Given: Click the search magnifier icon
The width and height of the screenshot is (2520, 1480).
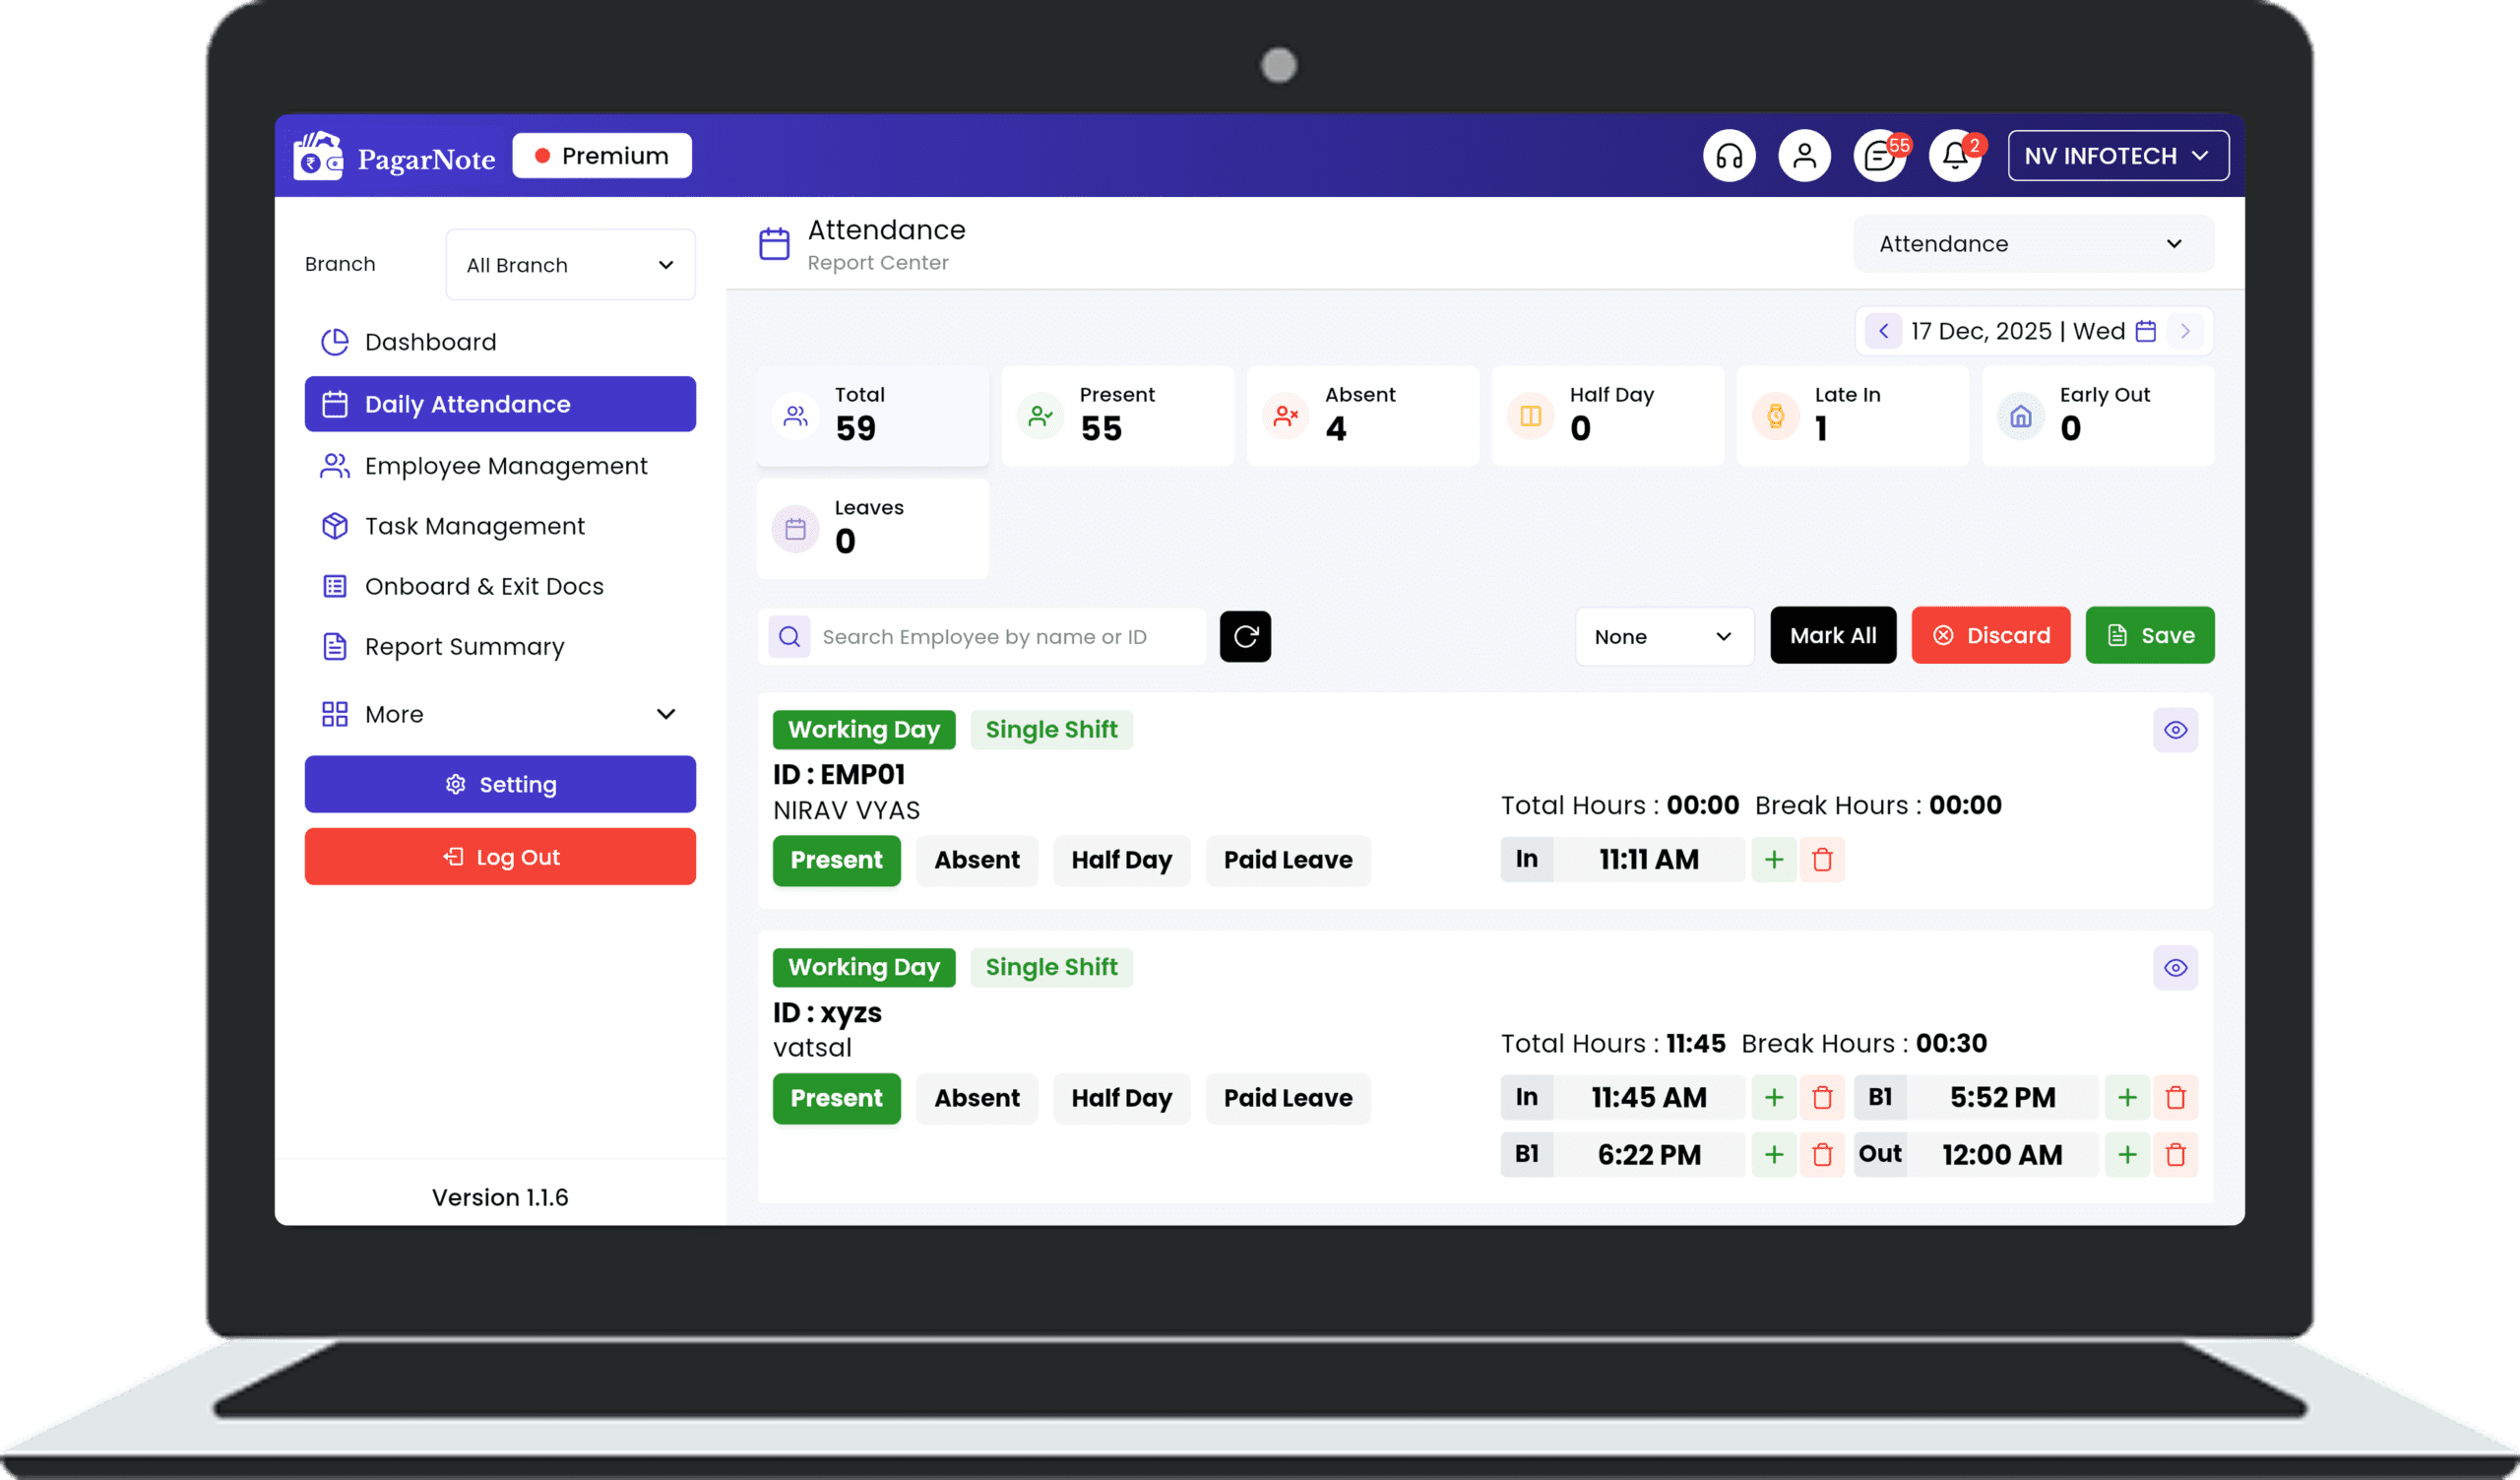Looking at the screenshot, I should tap(789, 636).
